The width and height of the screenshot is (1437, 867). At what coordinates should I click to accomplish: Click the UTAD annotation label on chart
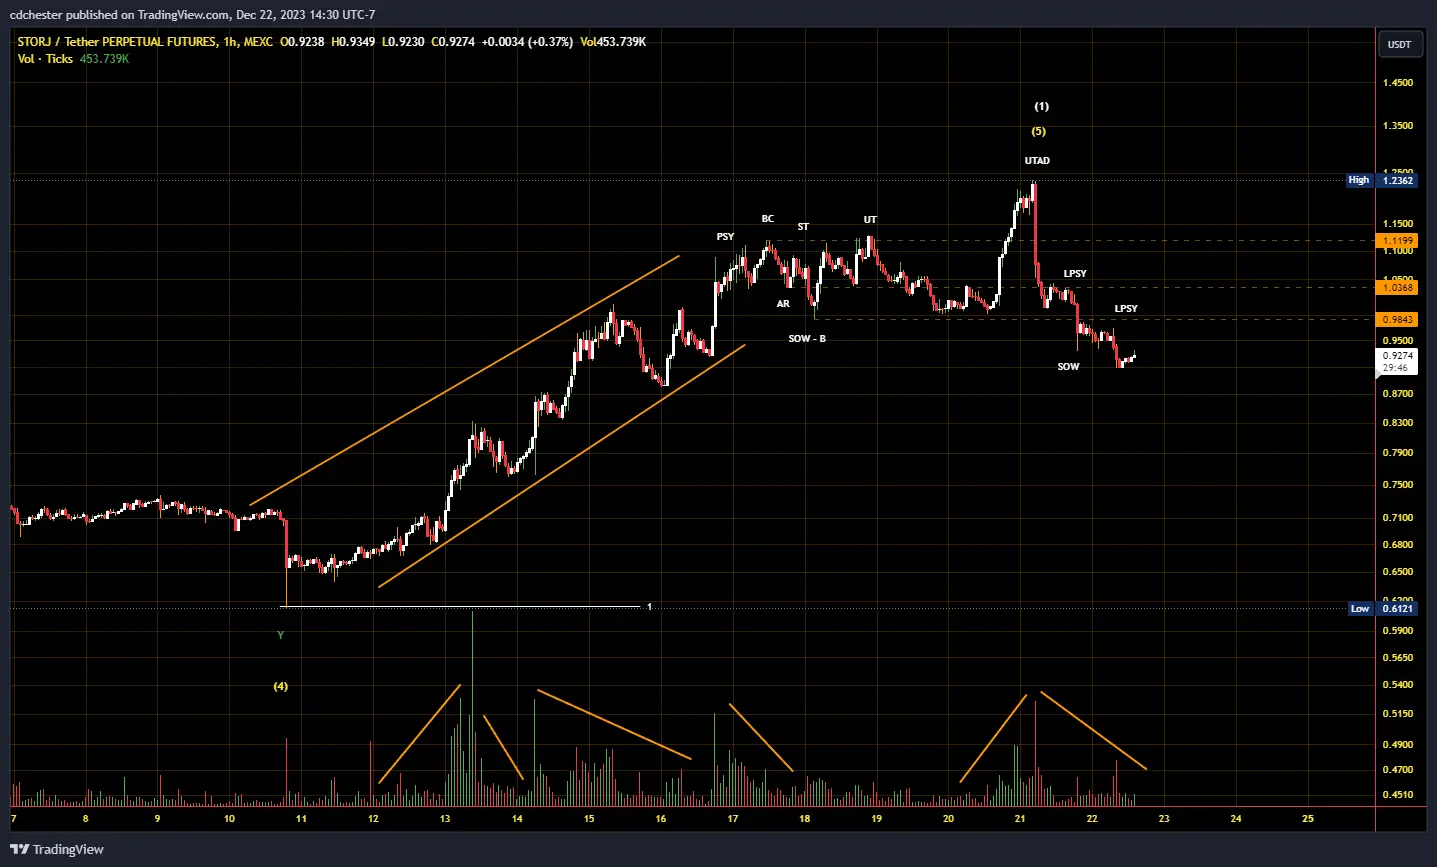[1037, 160]
